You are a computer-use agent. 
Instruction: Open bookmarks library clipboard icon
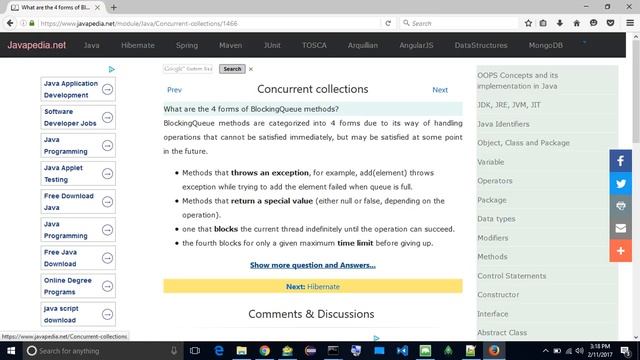pos(543,23)
